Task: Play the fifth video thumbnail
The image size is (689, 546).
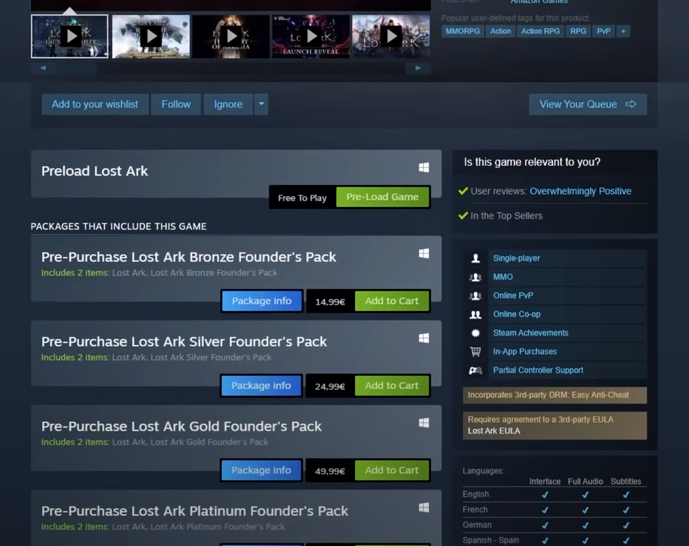Action: [x=391, y=36]
